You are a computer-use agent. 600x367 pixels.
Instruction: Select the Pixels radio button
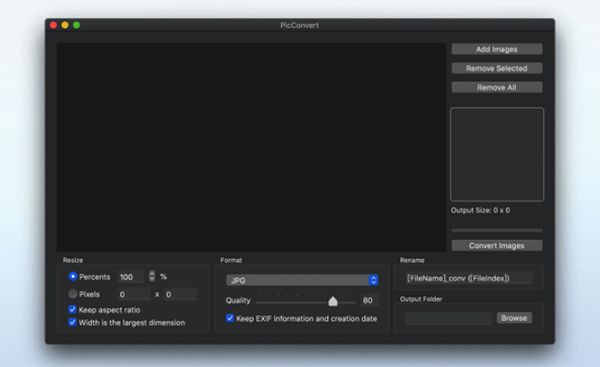[x=73, y=294]
